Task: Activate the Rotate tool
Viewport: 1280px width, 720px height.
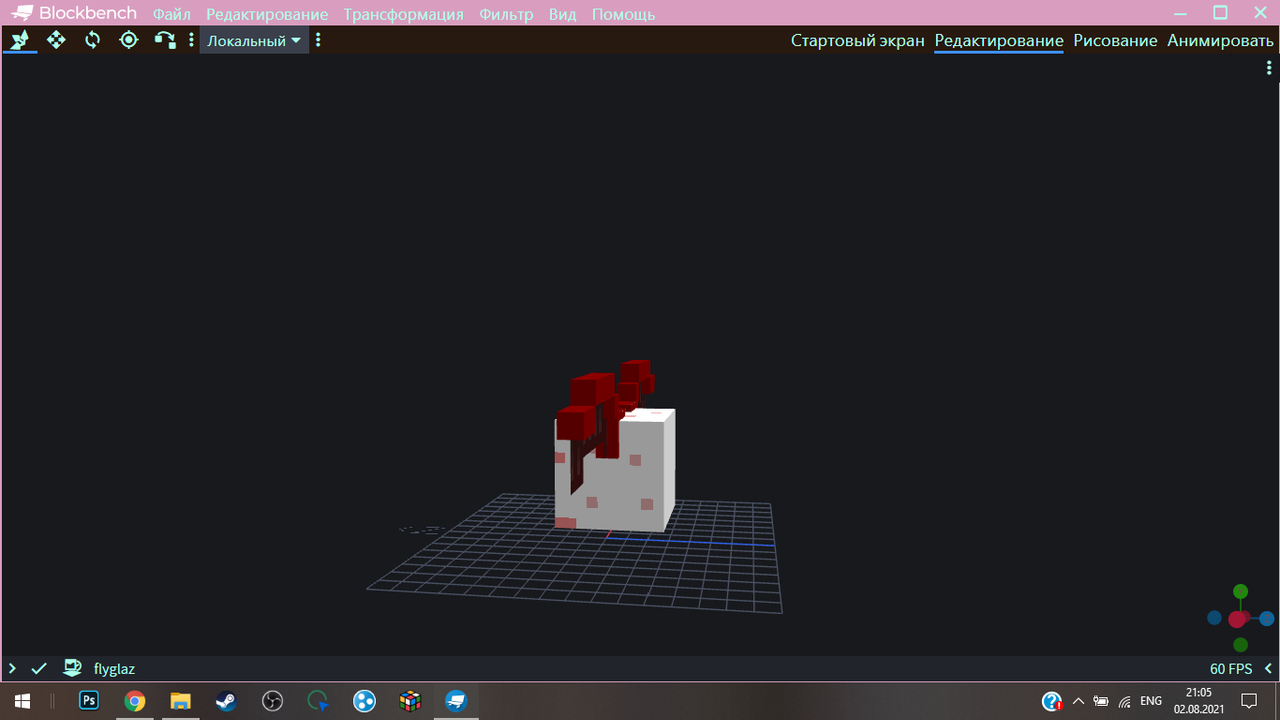Action: [x=92, y=40]
